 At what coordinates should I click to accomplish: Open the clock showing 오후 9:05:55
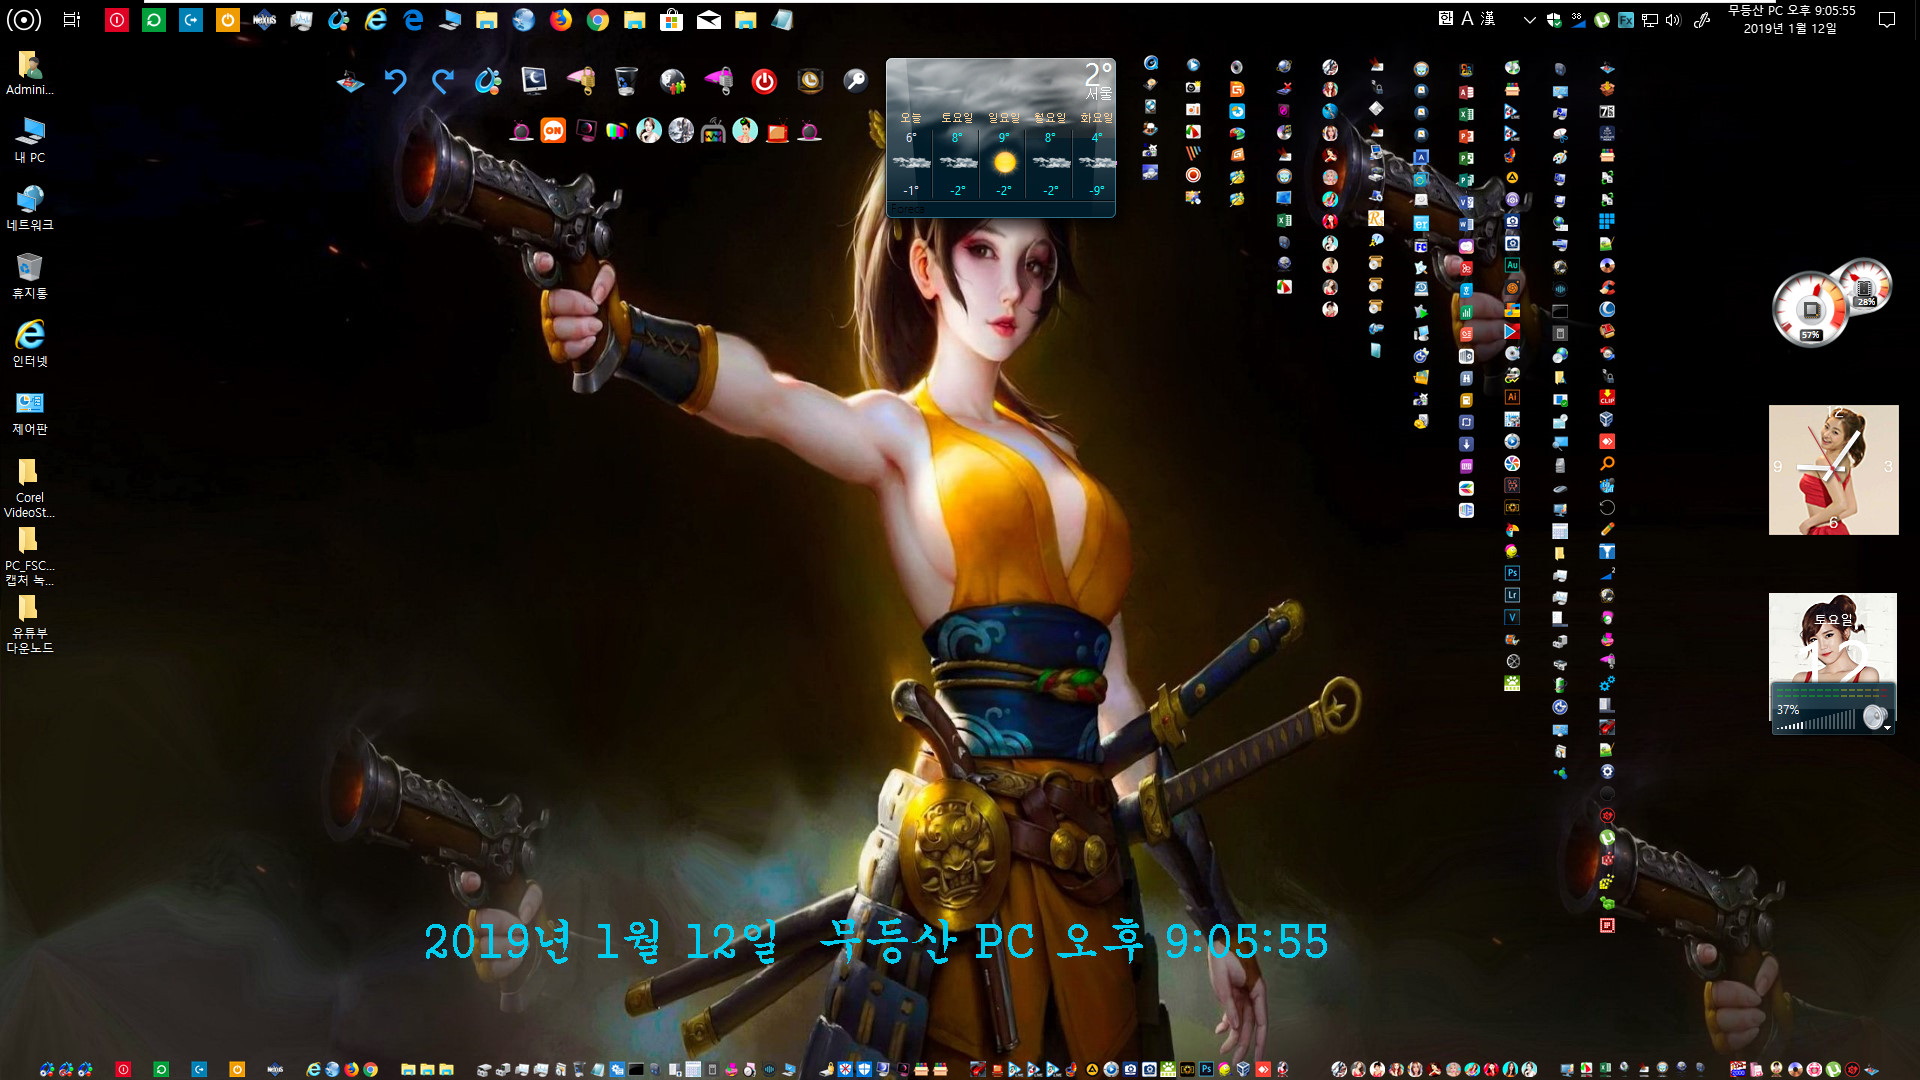pyautogui.click(x=1791, y=19)
